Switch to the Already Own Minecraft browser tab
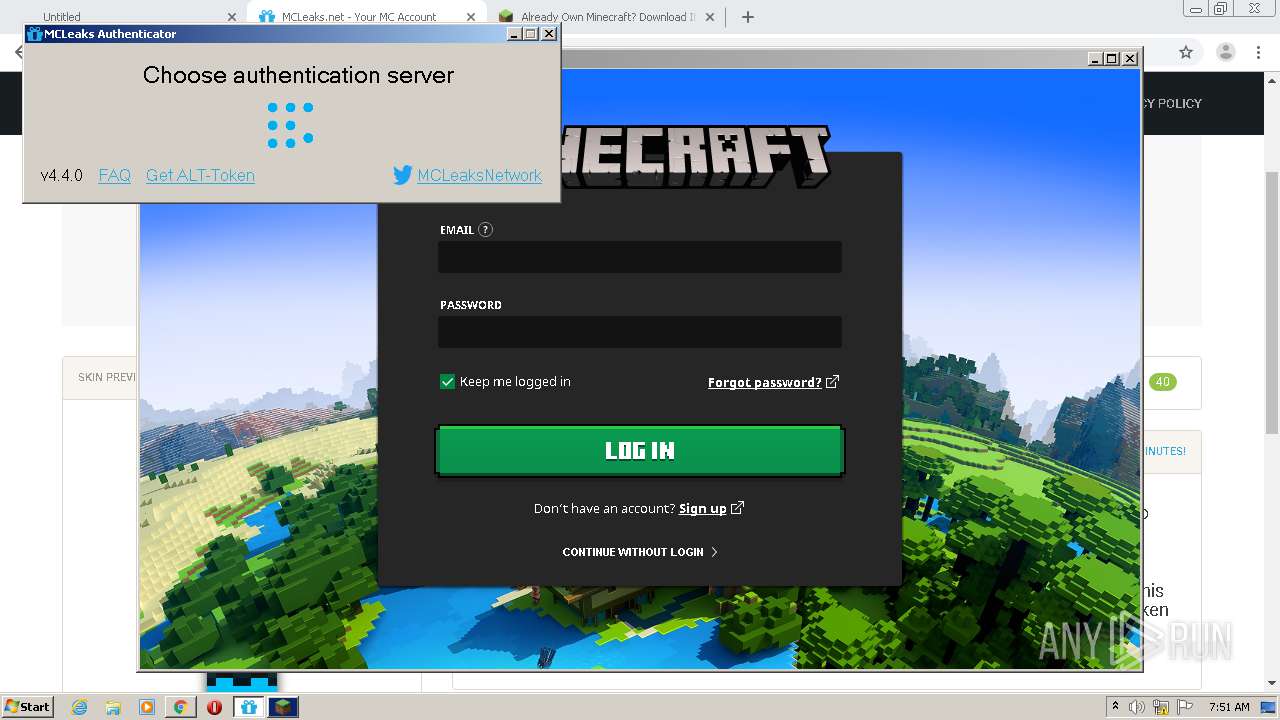 click(x=608, y=17)
